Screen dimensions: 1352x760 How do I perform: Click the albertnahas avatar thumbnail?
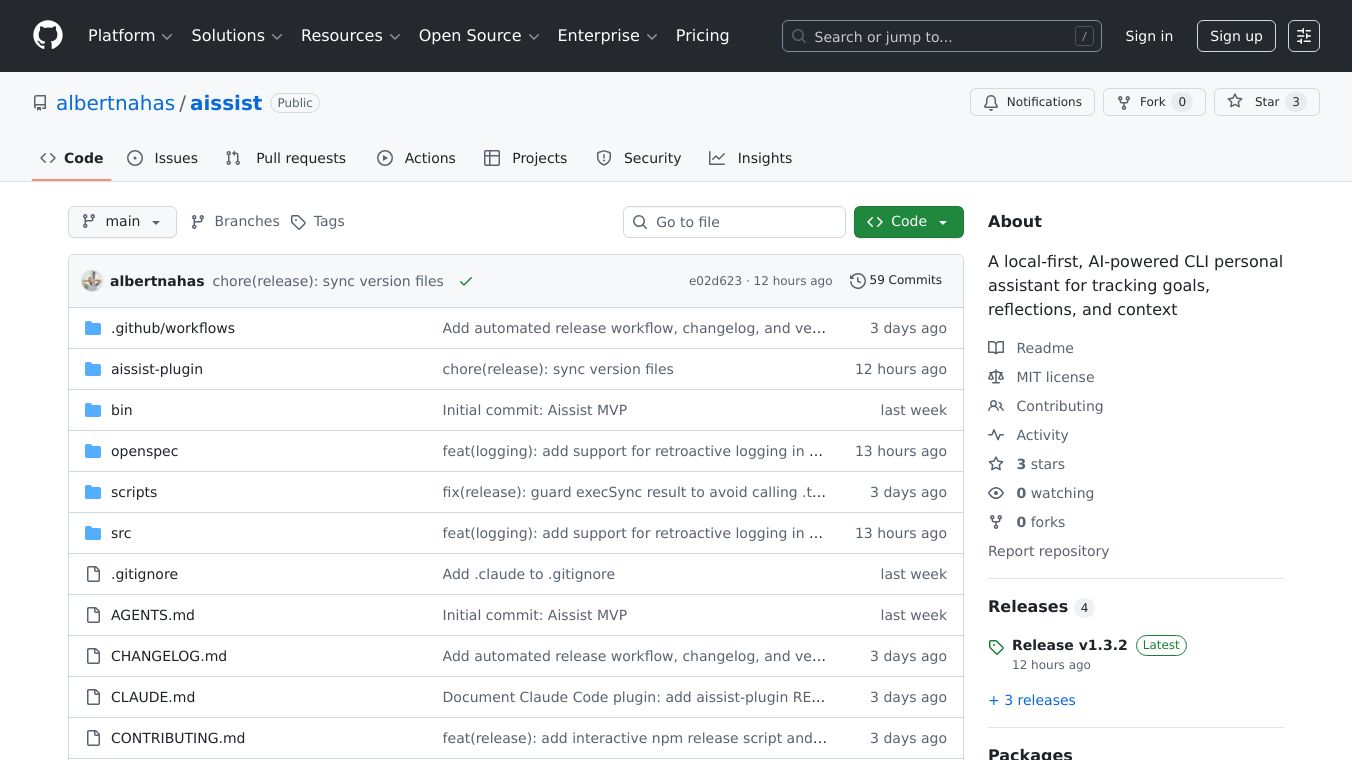coord(92,281)
